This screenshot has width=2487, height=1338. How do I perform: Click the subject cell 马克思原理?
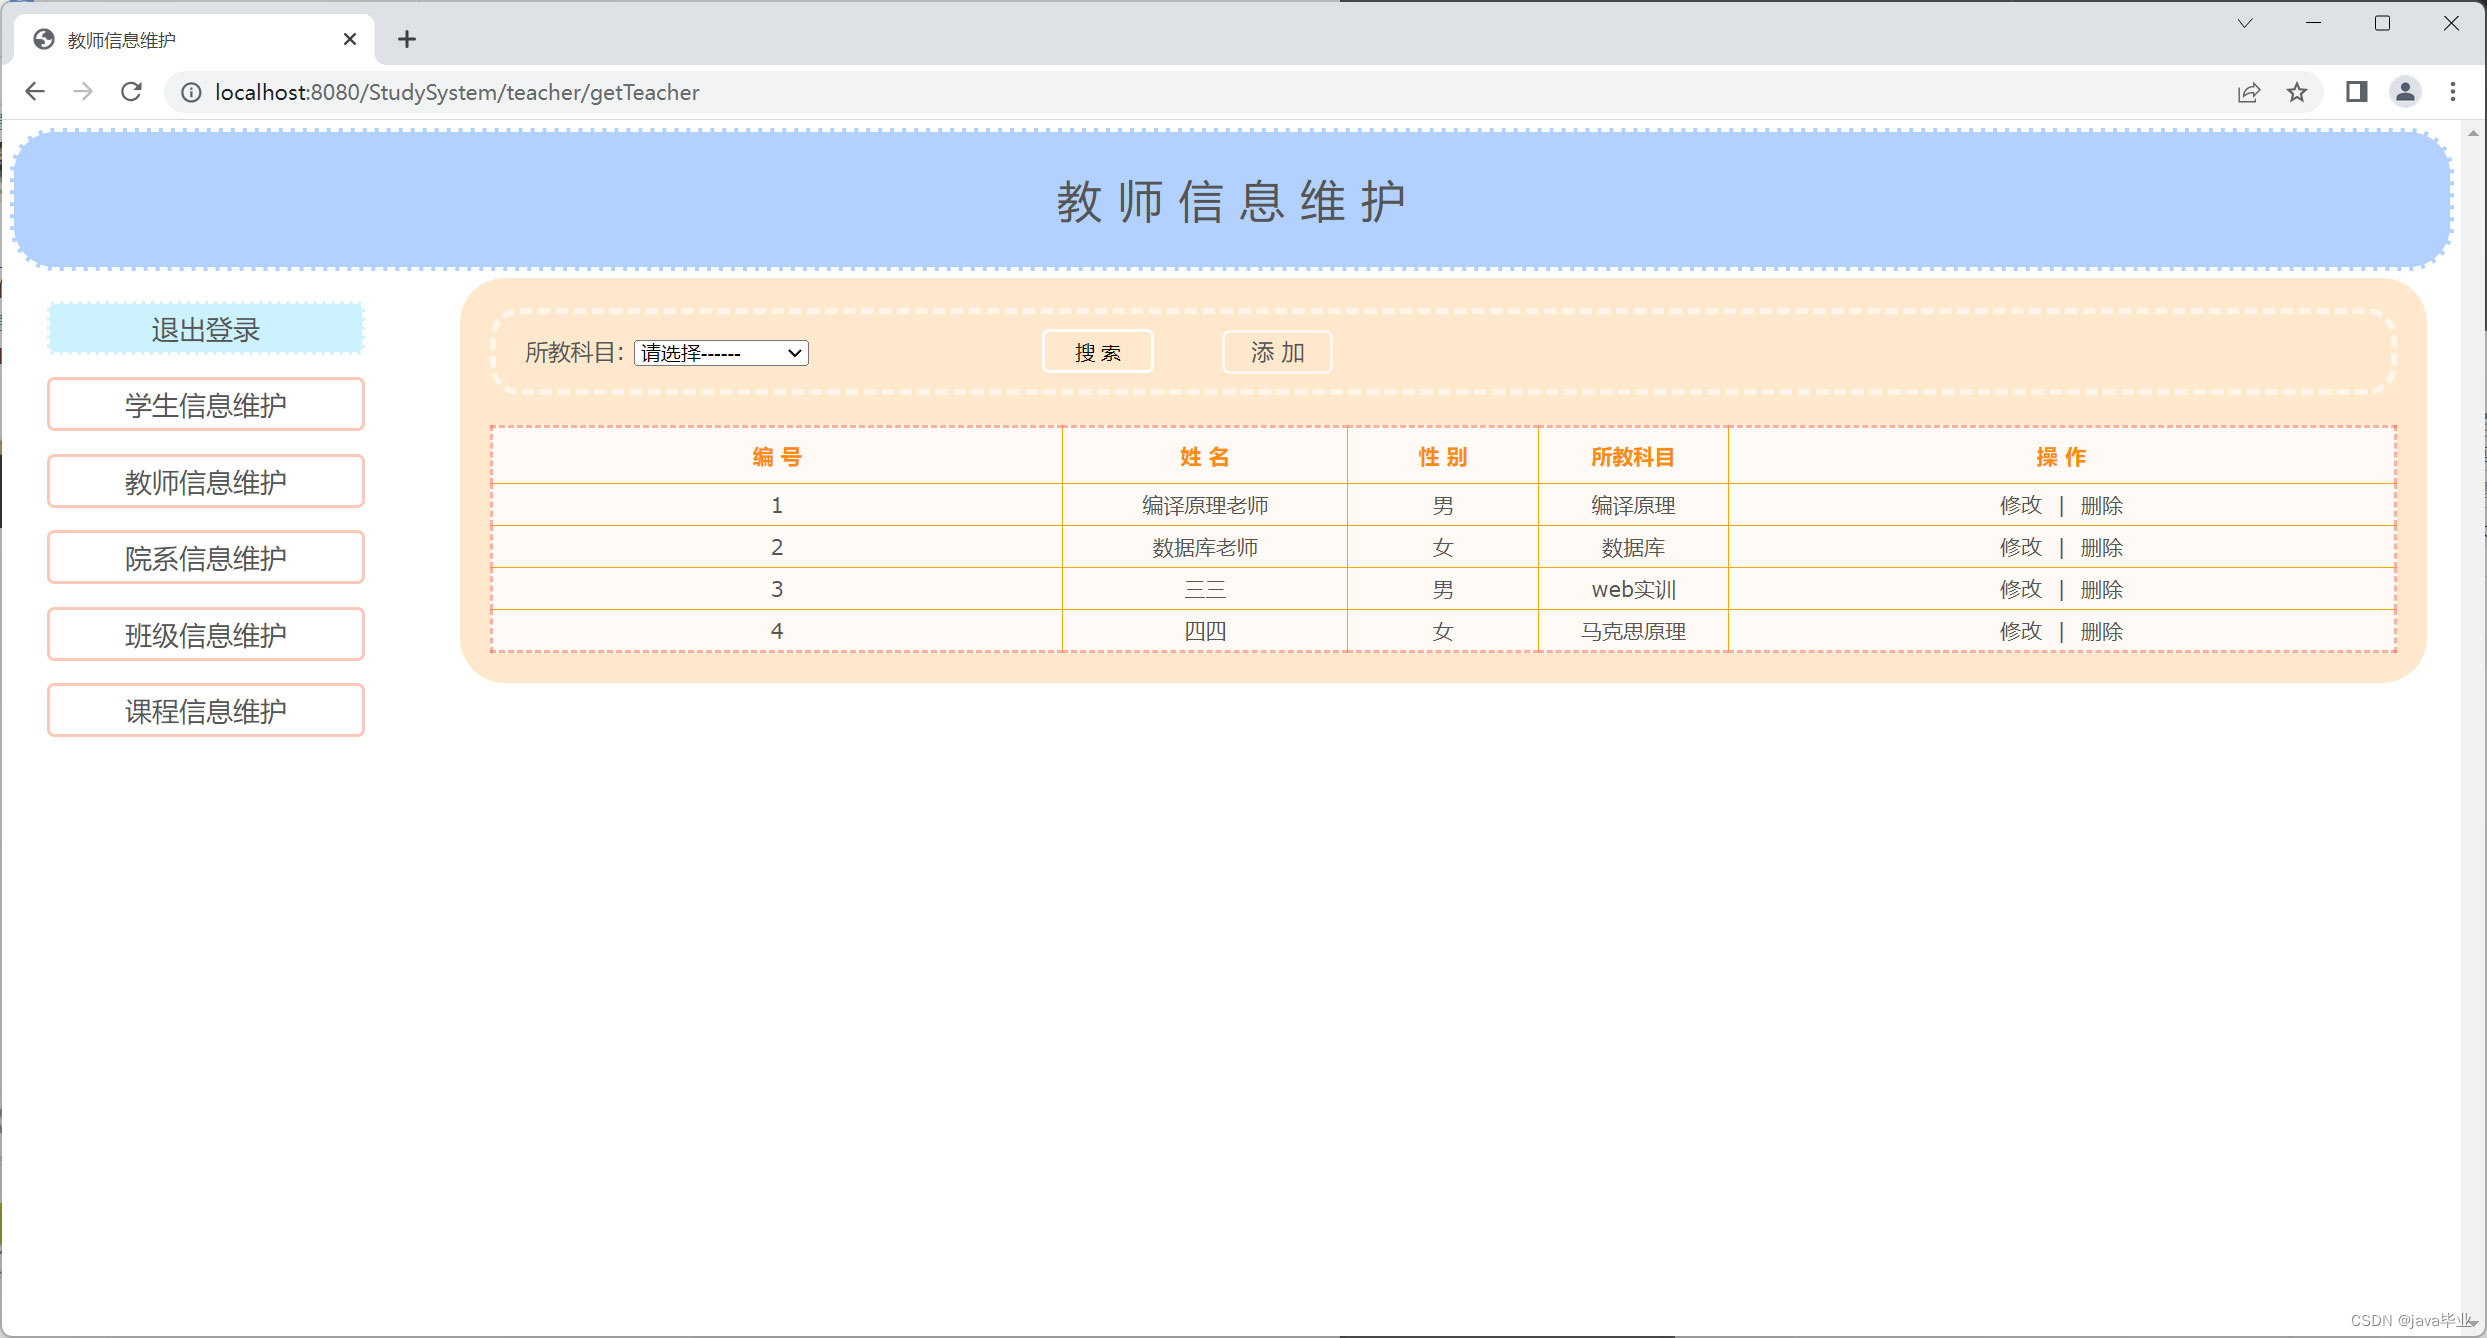point(1633,632)
